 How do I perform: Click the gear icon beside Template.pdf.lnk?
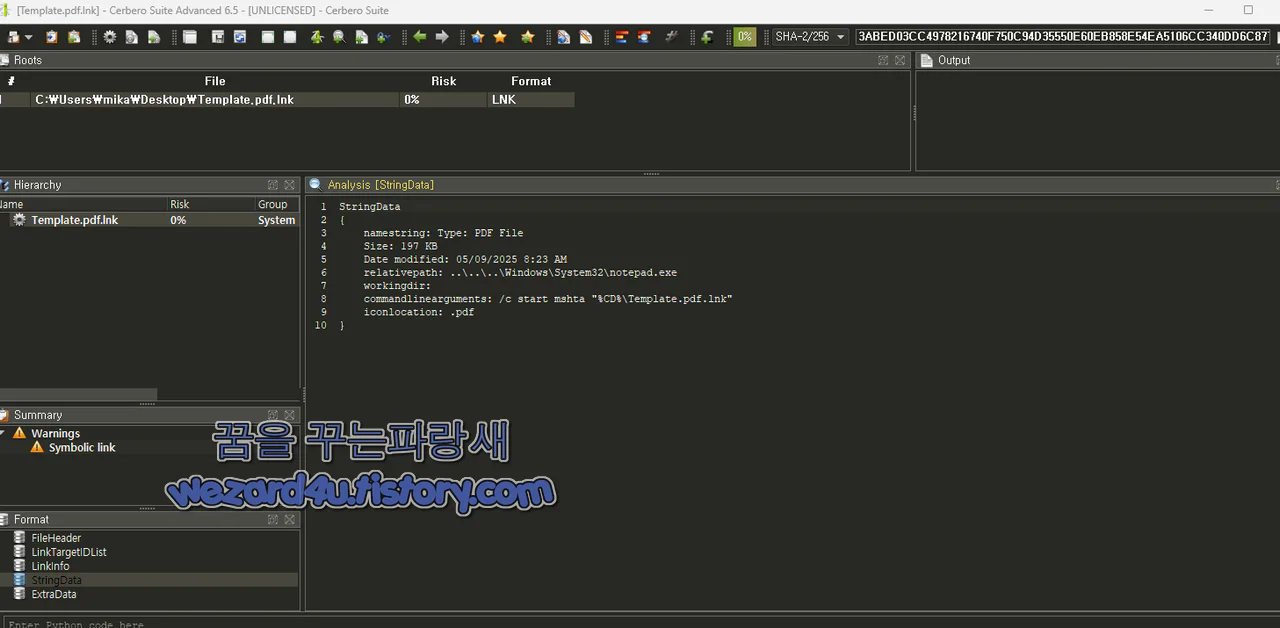click(x=19, y=220)
